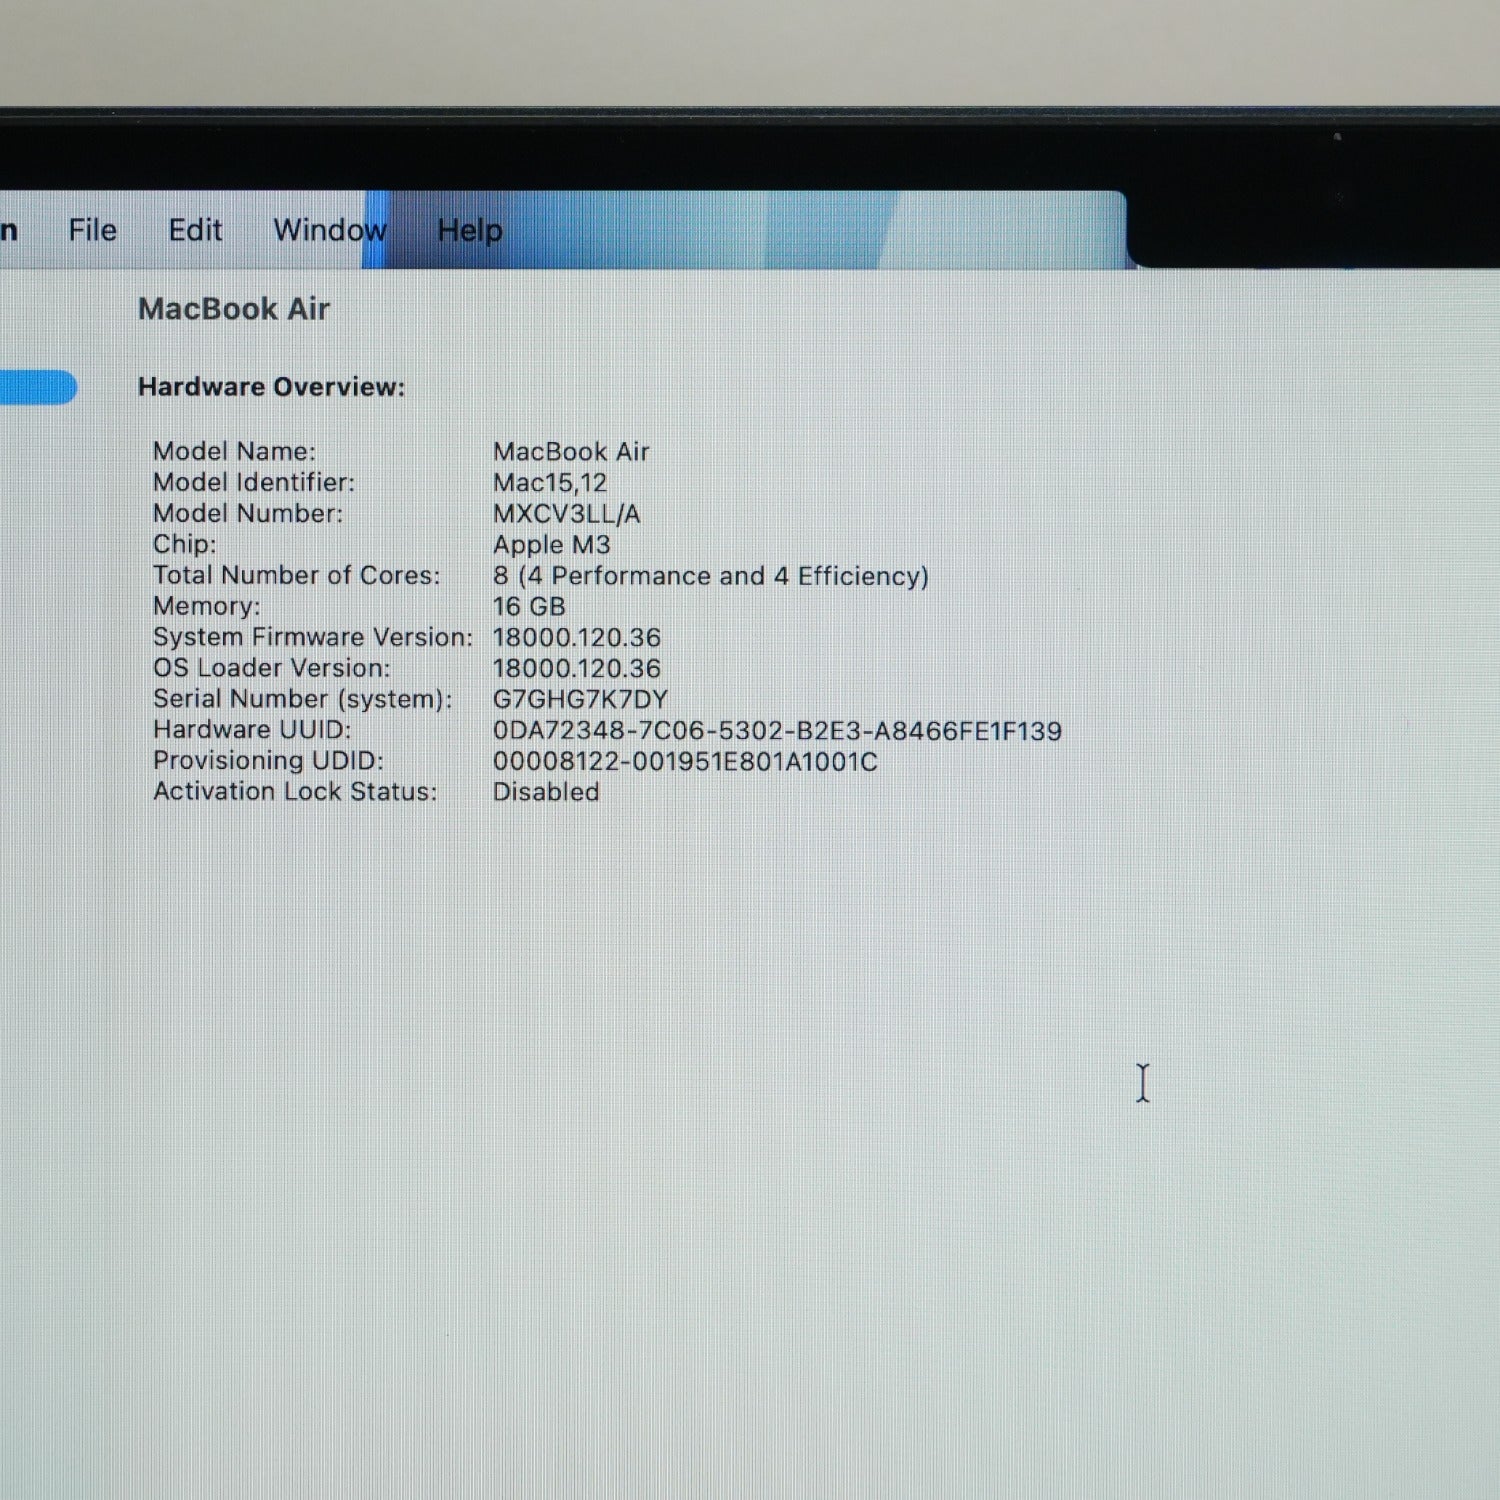Select the highlighted blue sidebar item
This screenshot has width=1500, height=1500.
point(38,387)
